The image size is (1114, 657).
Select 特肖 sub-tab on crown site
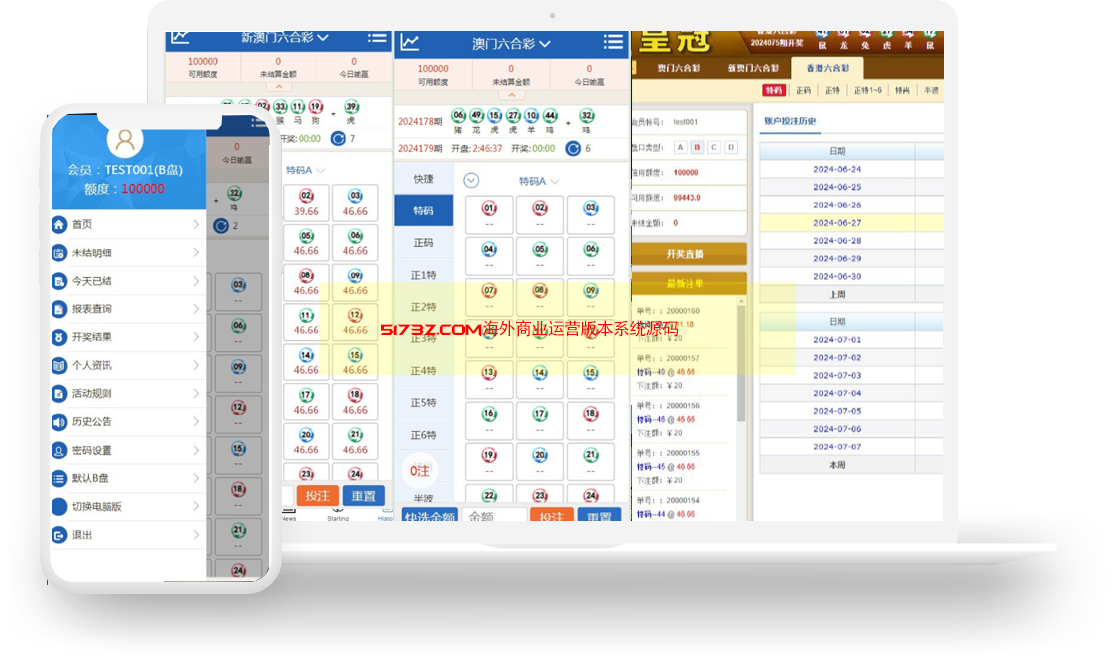click(902, 90)
